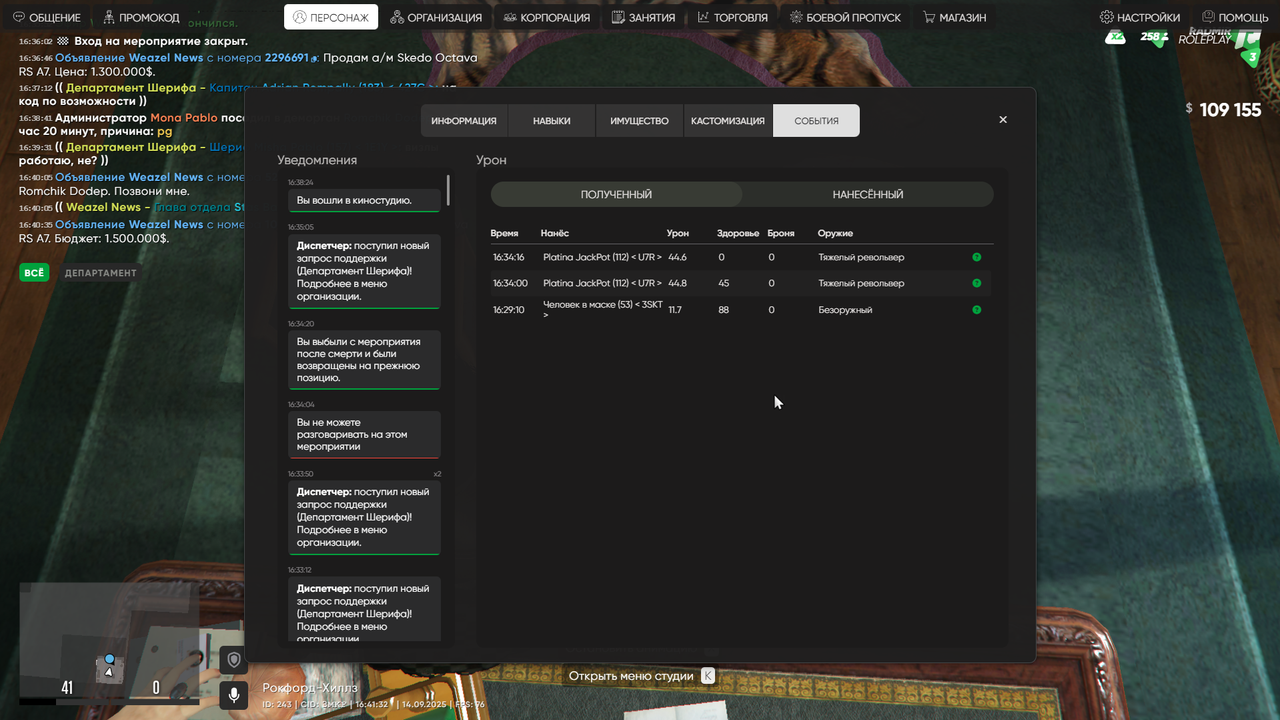Open the ПОМОЩЬ help menu
Screen dimensions: 1280x720
tap(1235, 17)
